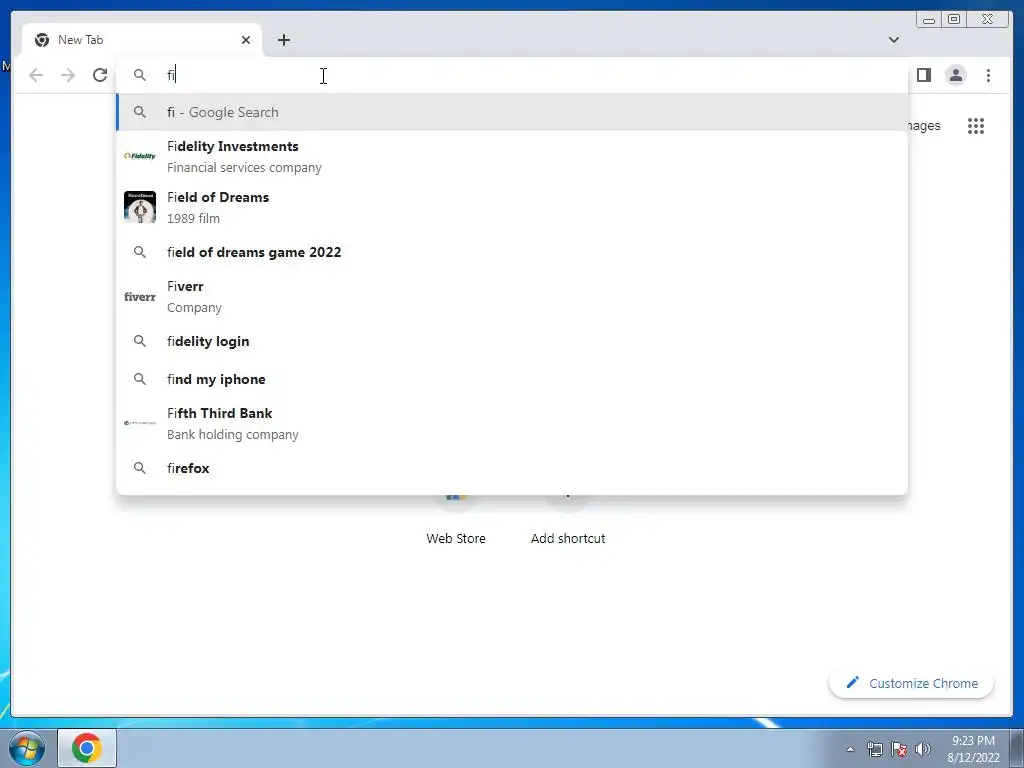This screenshot has width=1024, height=768.
Task: Open the Windows Start menu
Action: 27,748
